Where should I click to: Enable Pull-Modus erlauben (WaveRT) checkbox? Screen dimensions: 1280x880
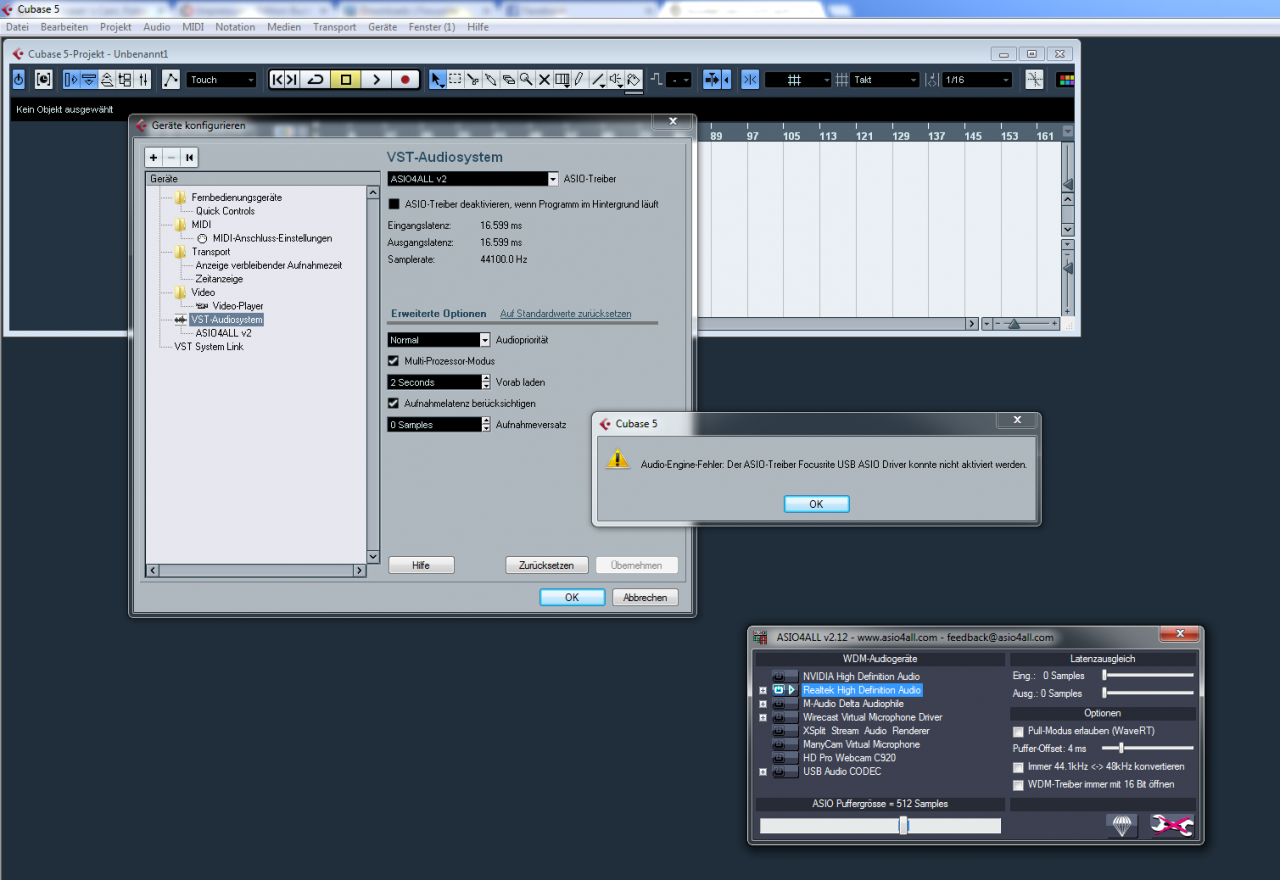click(1018, 731)
